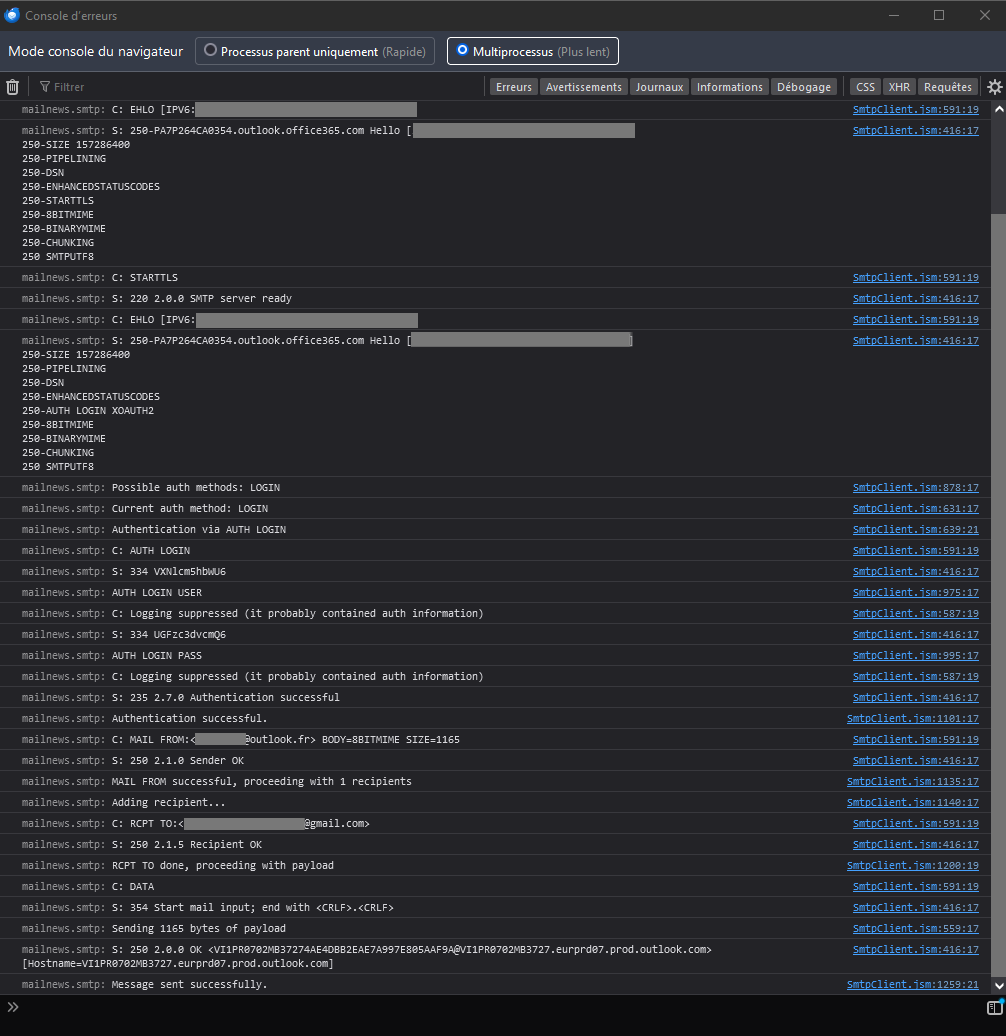Image resolution: width=1006 pixels, height=1036 pixels.
Task: Select text 'Adding recipient...'
Action: coord(168,803)
